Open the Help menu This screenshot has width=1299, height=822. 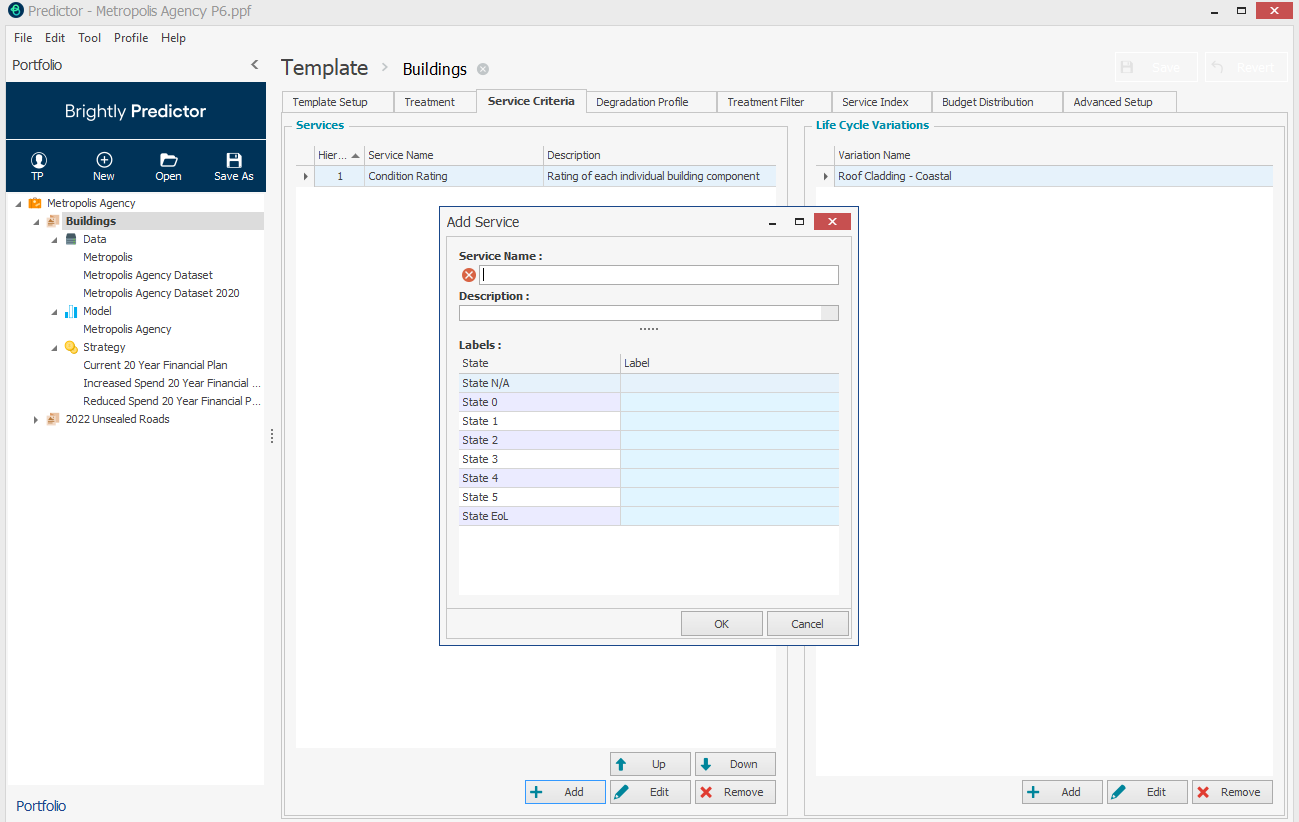pos(174,38)
